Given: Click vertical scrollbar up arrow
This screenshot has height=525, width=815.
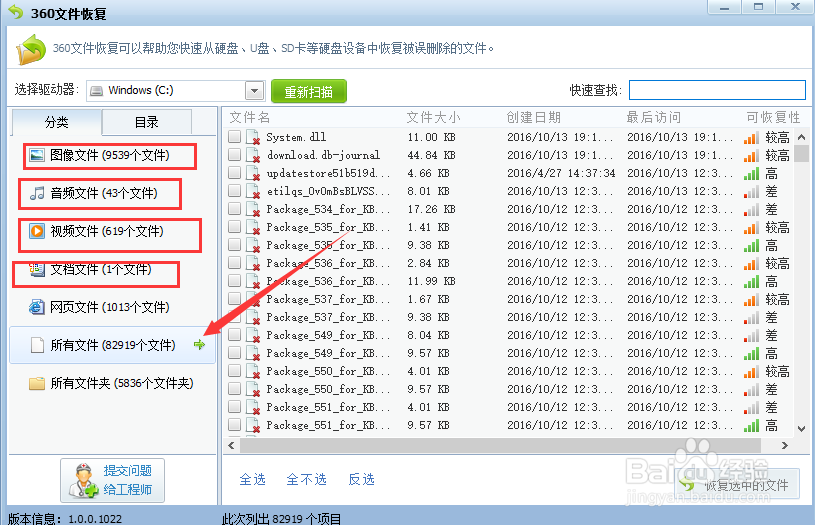Looking at the screenshot, I should 801,138.
